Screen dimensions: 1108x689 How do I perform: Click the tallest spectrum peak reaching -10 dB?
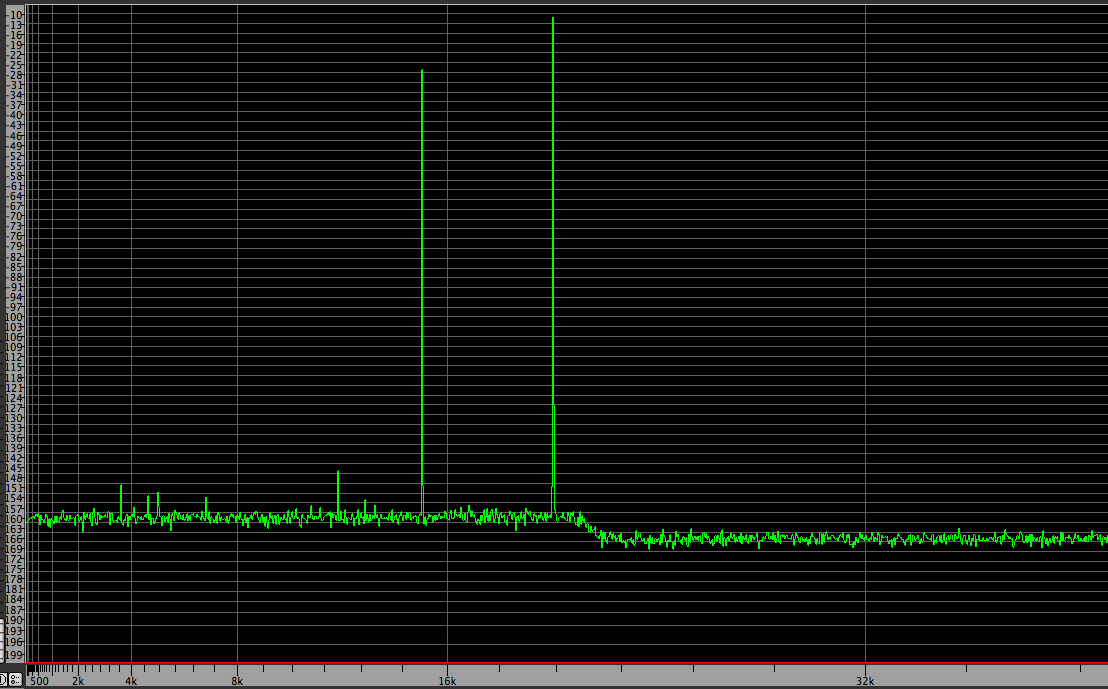click(553, 266)
